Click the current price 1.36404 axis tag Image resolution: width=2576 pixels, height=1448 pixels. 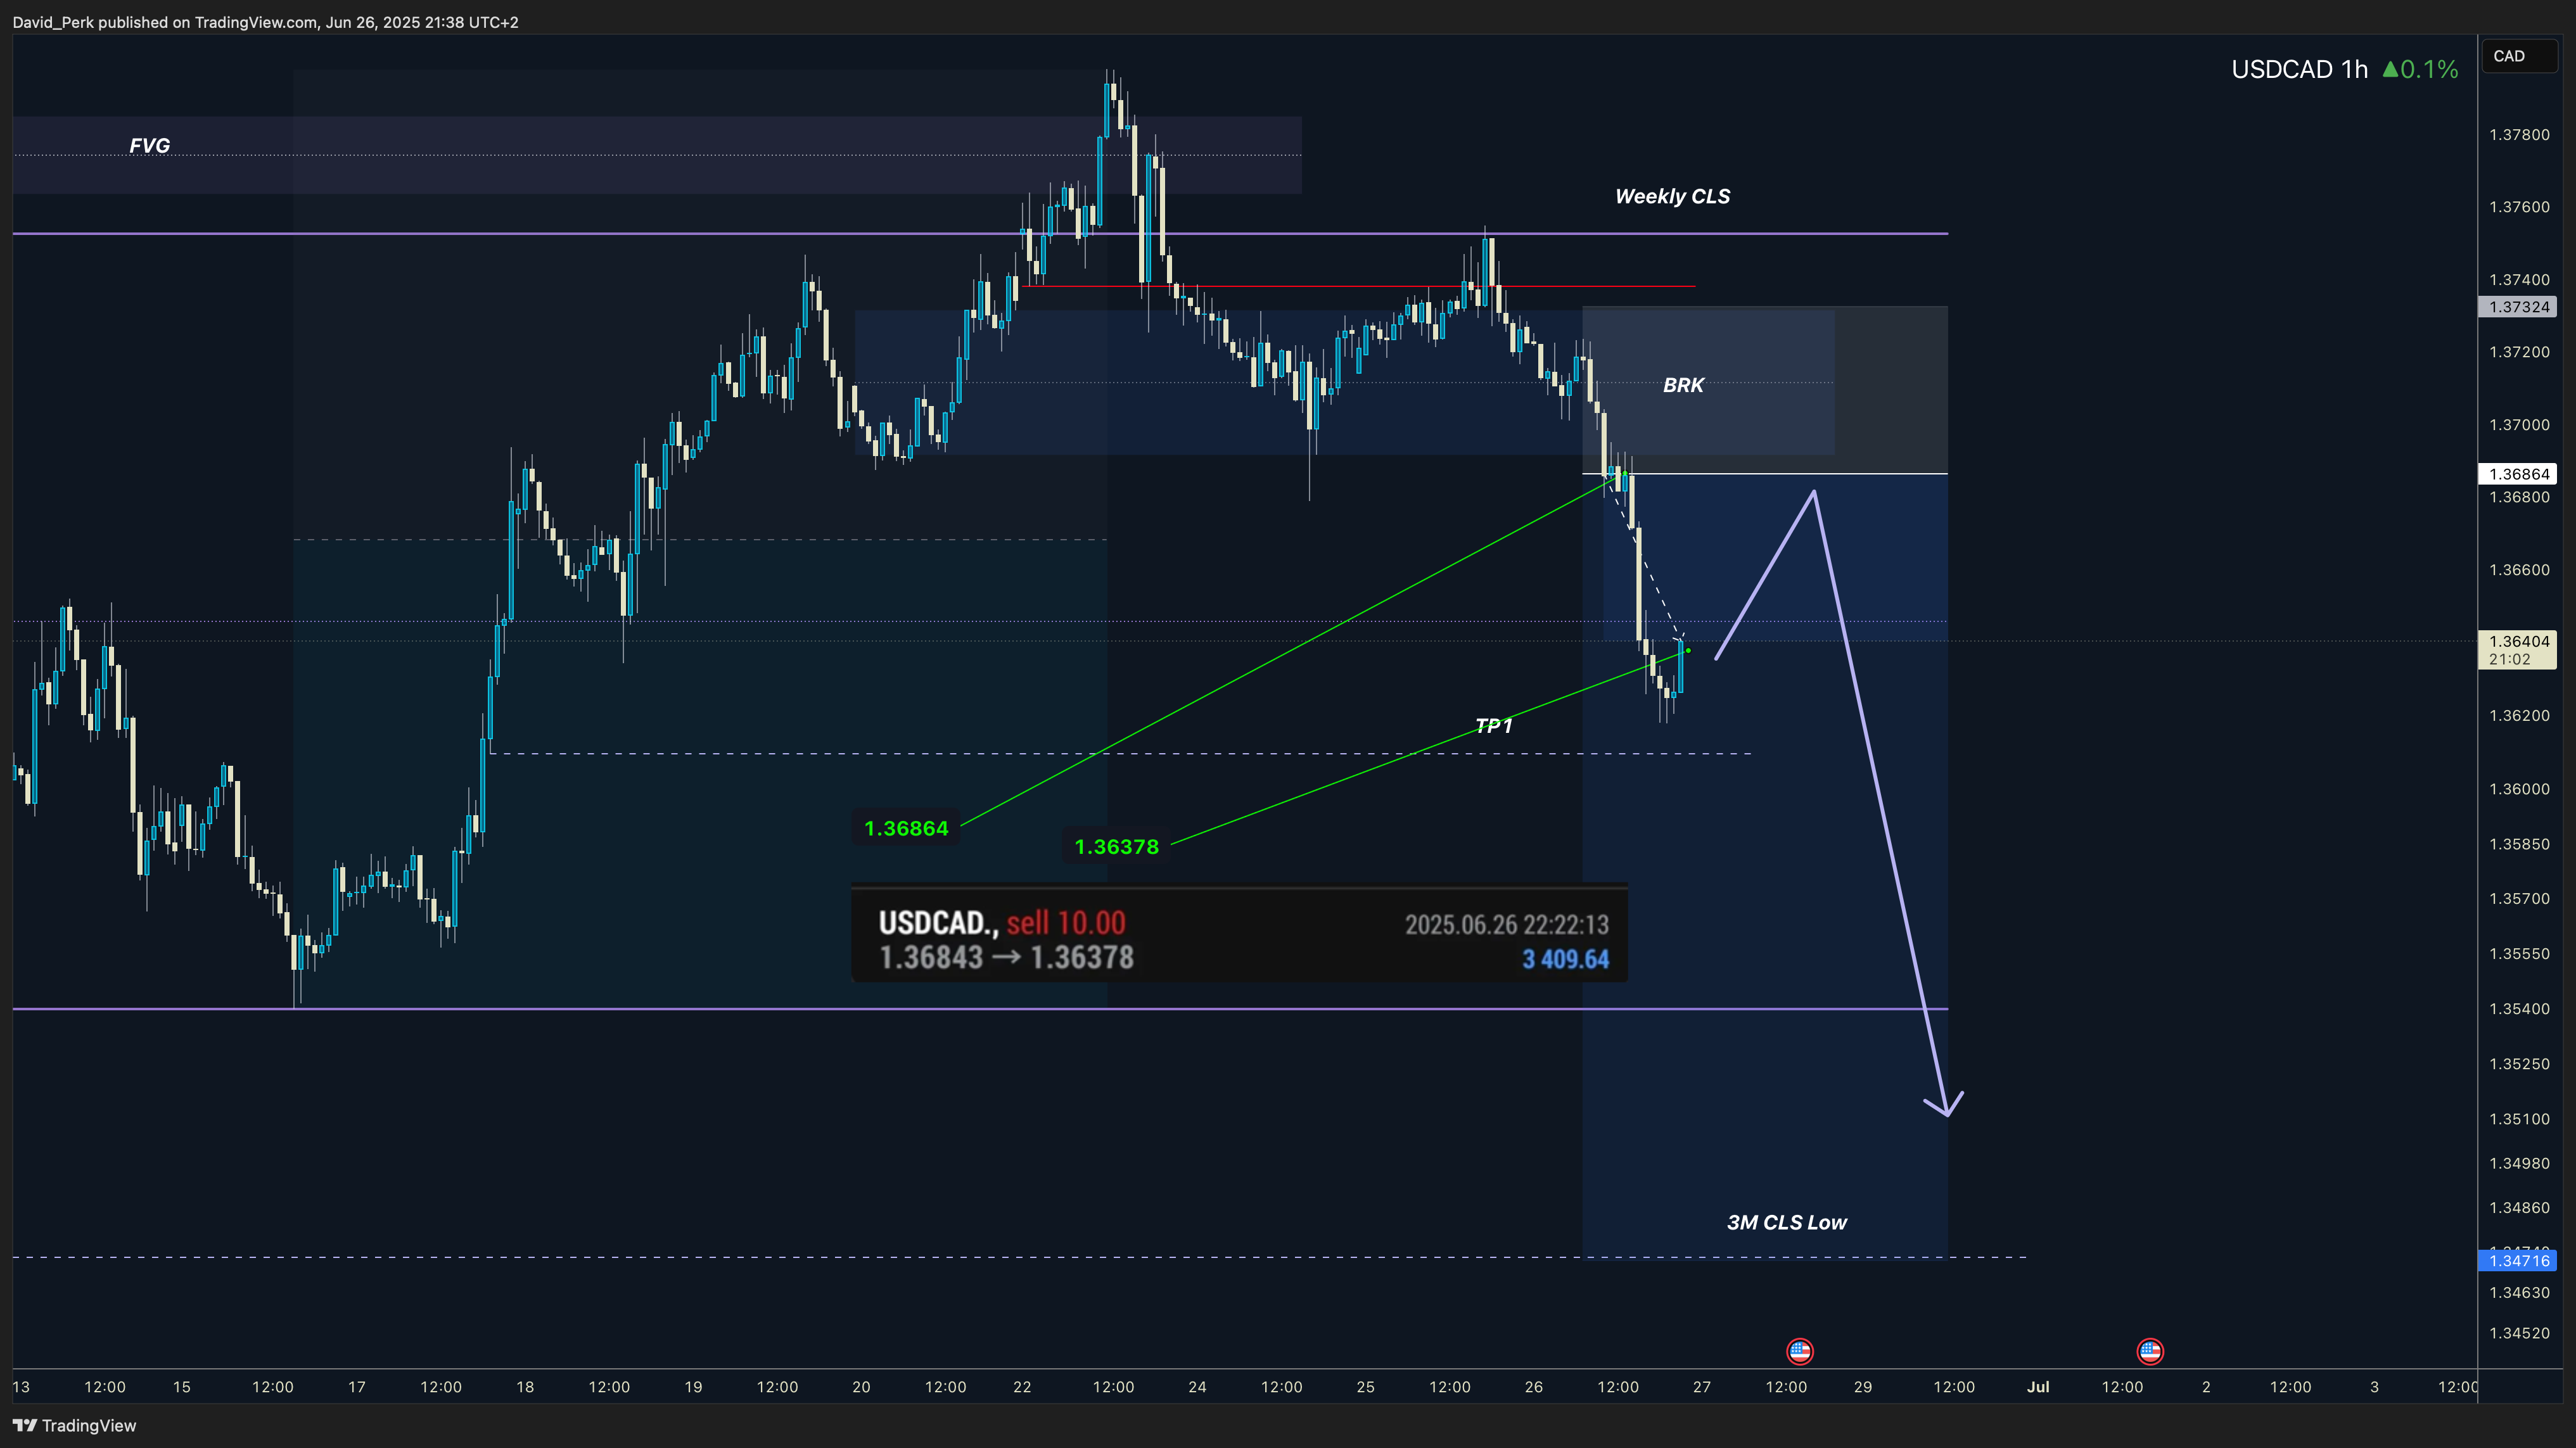coord(2519,650)
